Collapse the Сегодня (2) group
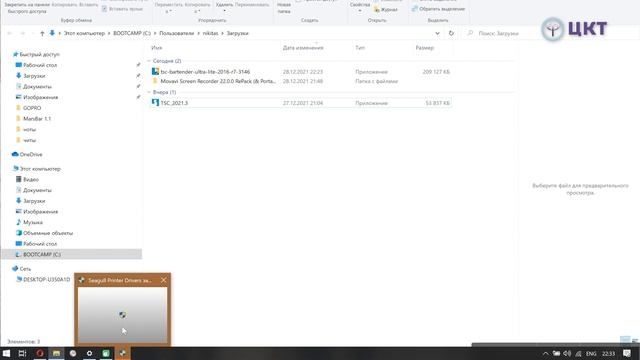The height and width of the screenshot is (360, 640). [149, 61]
